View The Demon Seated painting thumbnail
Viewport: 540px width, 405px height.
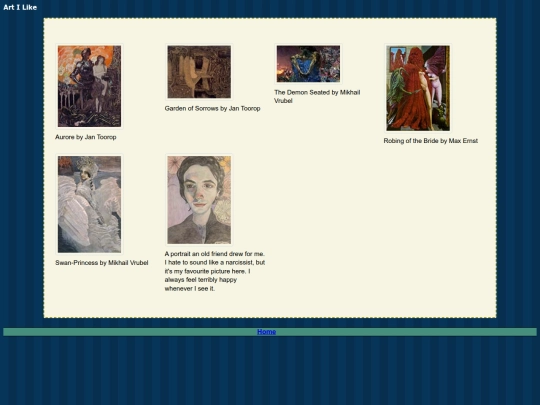coord(308,64)
